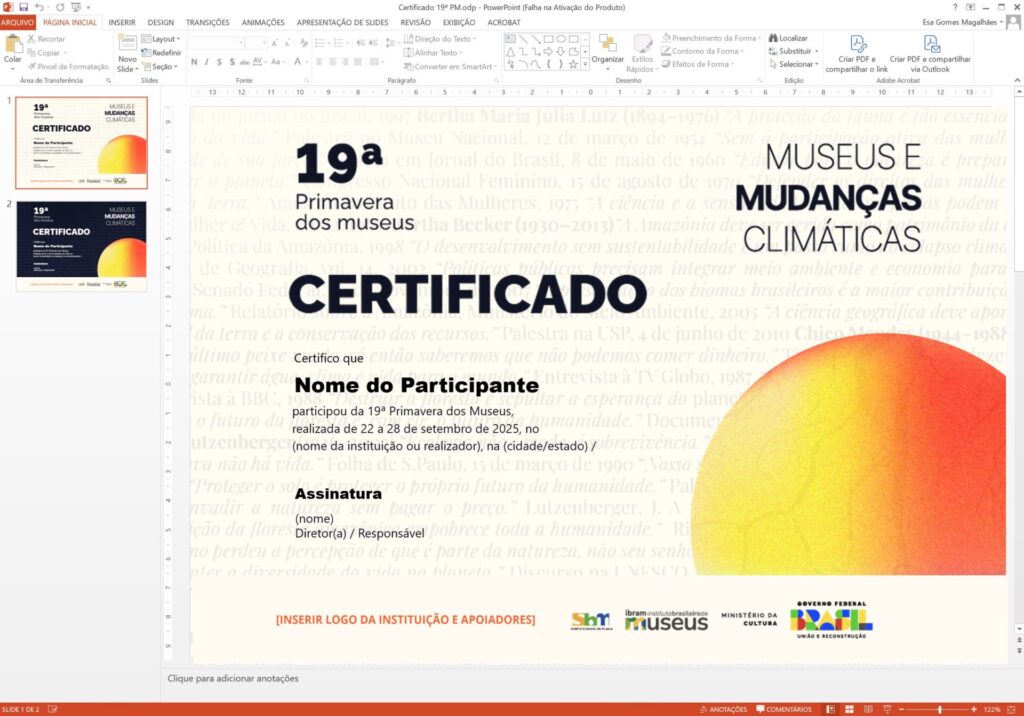1024x716 pixels.
Task: Toggle the Anotações notes pane
Action: click(722, 709)
